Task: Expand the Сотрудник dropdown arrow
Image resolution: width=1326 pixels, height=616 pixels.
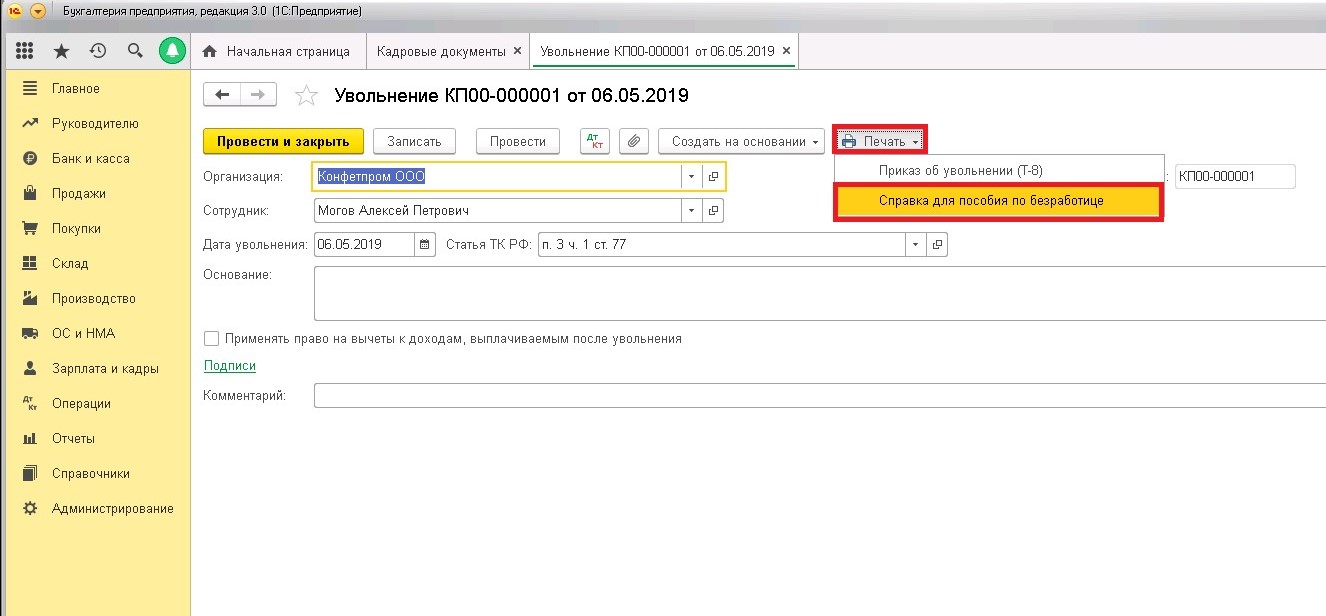Action: coord(692,211)
